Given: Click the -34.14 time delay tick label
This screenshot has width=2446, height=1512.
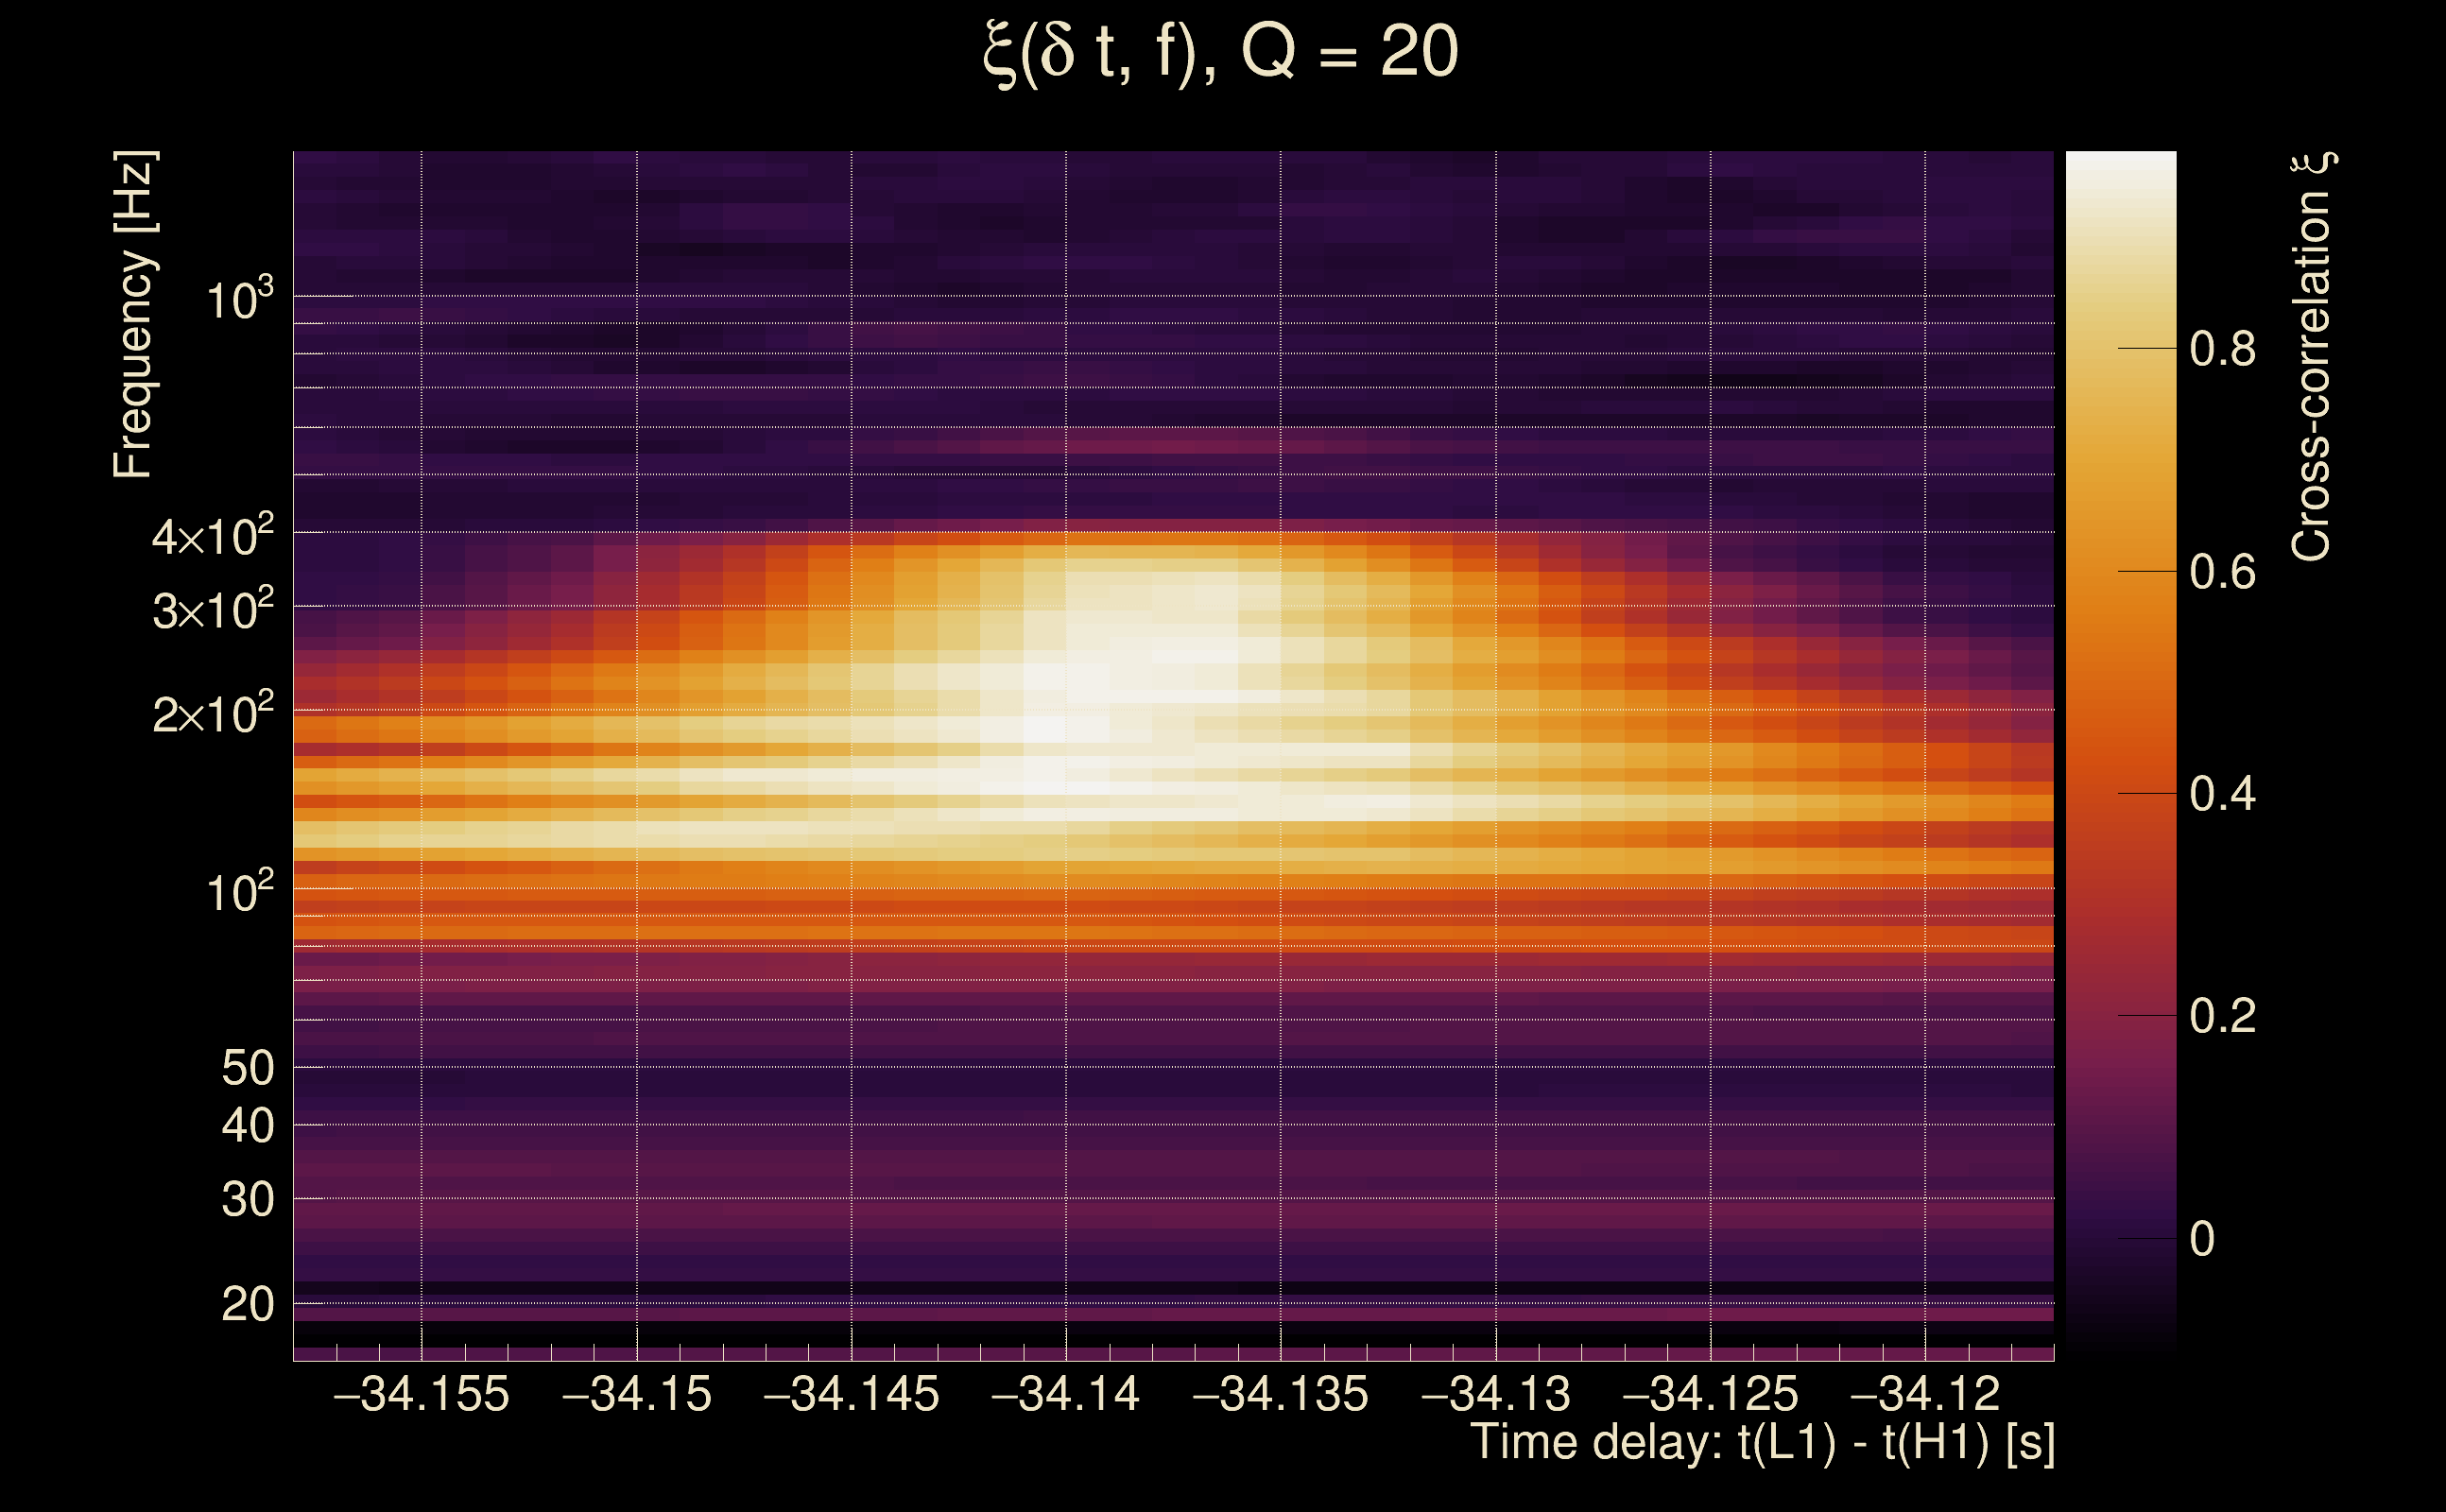Looking at the screenshot, I should click(1065, 1394).
